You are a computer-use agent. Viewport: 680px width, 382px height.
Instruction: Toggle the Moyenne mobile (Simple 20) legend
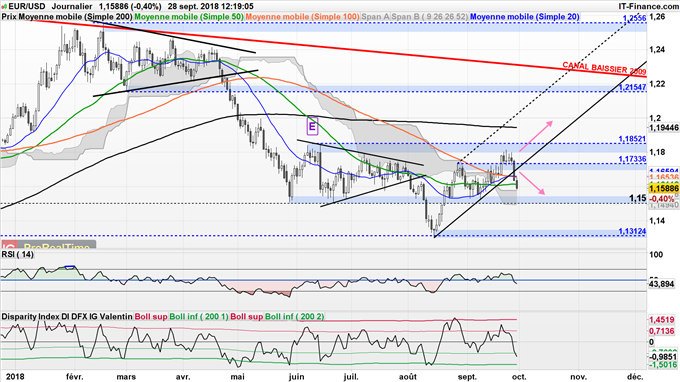point(525,16)
